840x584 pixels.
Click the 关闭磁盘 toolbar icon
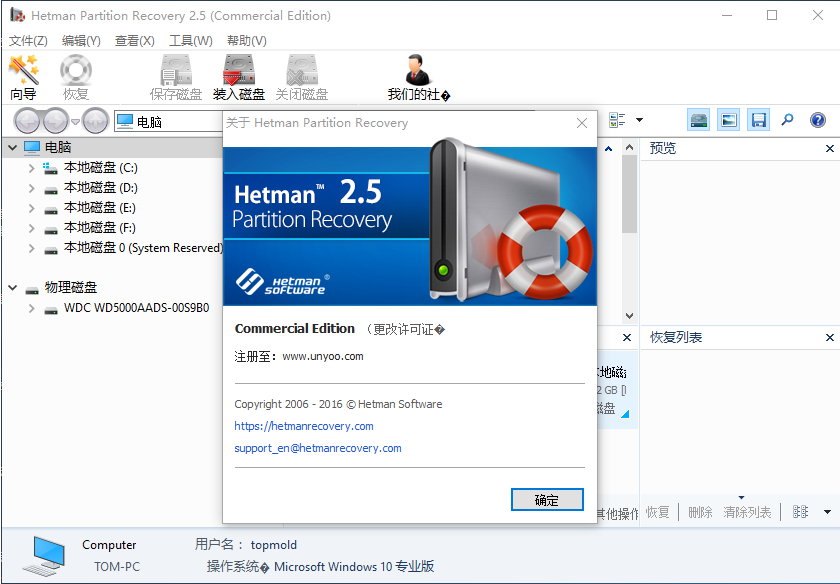(x=302, y=77)
